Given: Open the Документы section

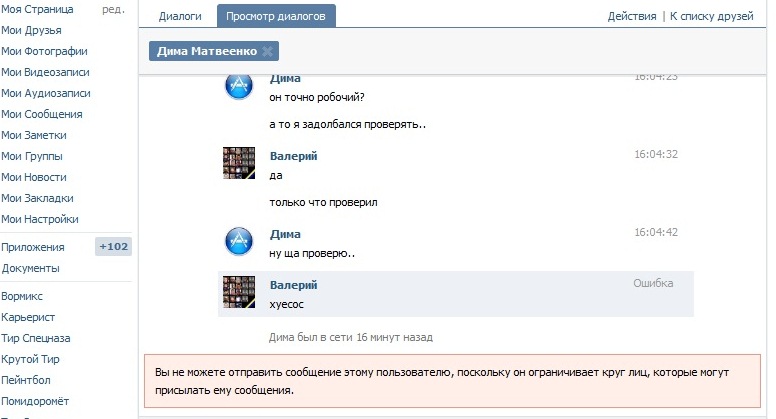Looking at the screenshot, I should [30, 268].
